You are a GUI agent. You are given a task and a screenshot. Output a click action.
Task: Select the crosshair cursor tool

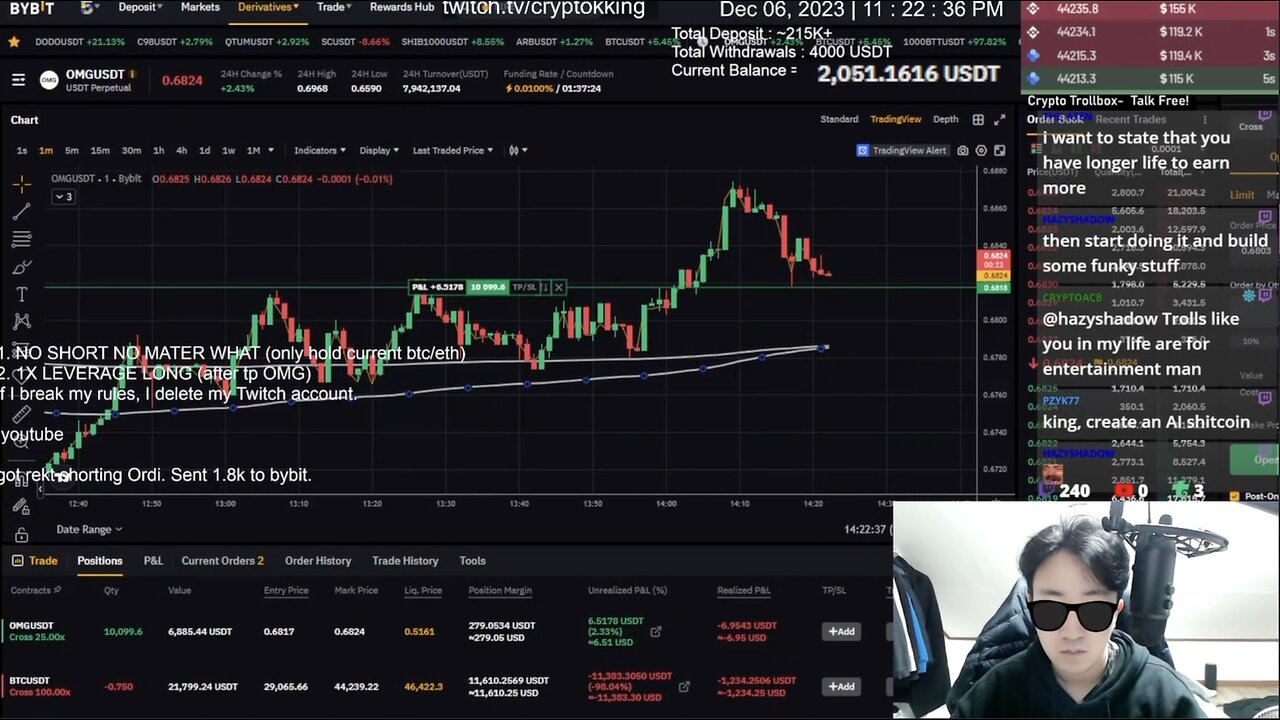tap(21, 184)
